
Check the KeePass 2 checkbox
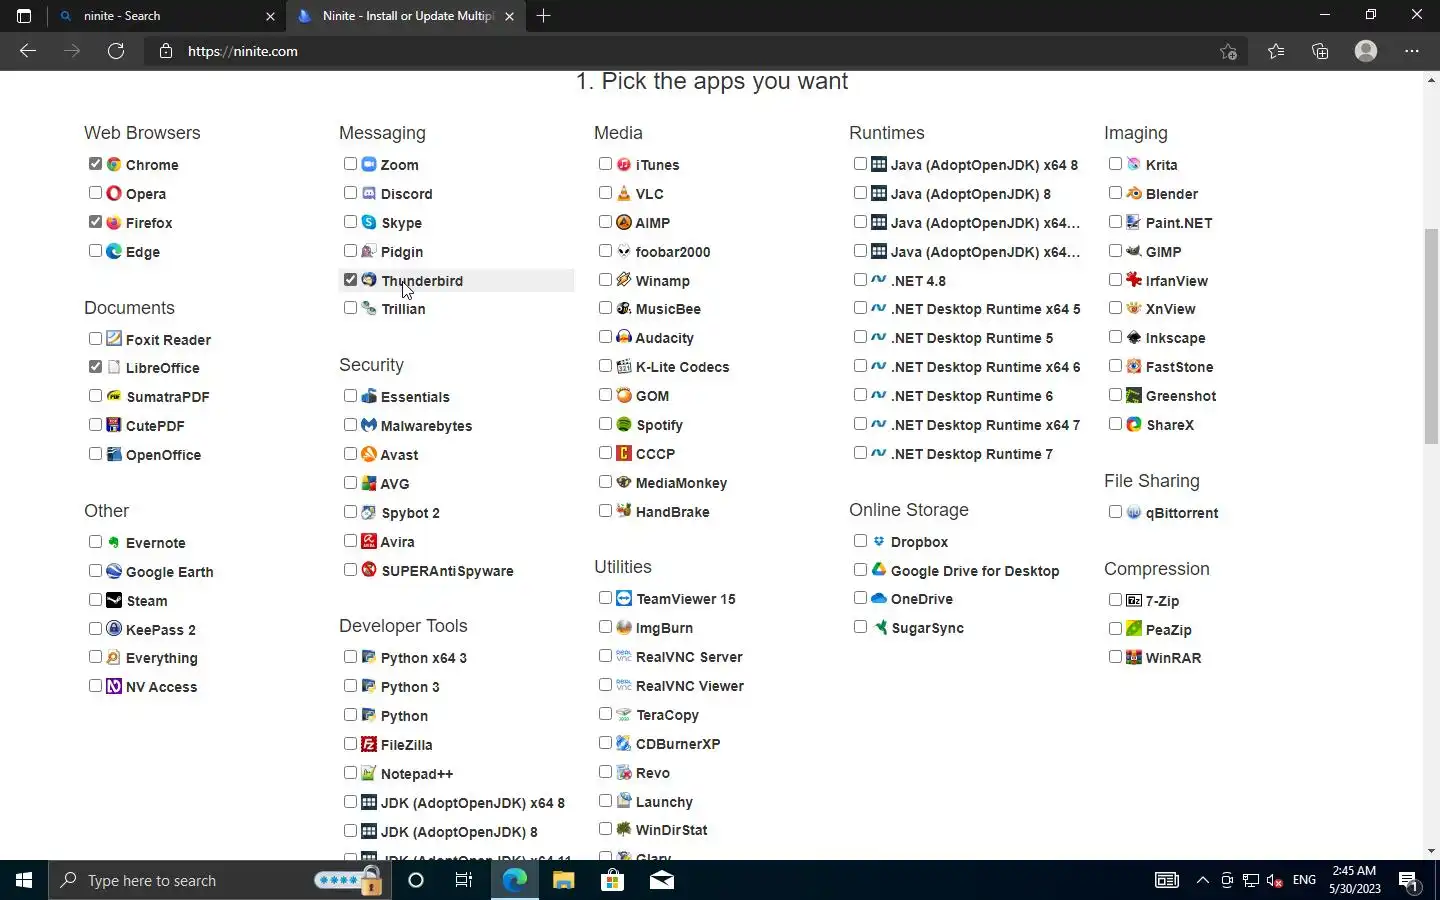[95, 629]
